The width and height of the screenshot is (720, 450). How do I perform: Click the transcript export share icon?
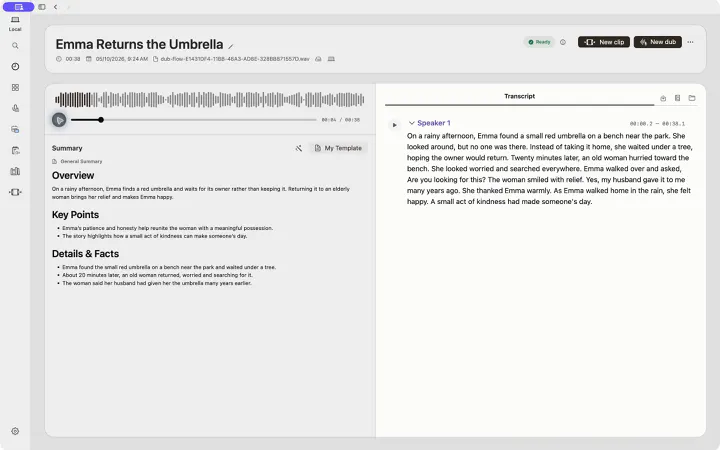[x=663, y=98]
